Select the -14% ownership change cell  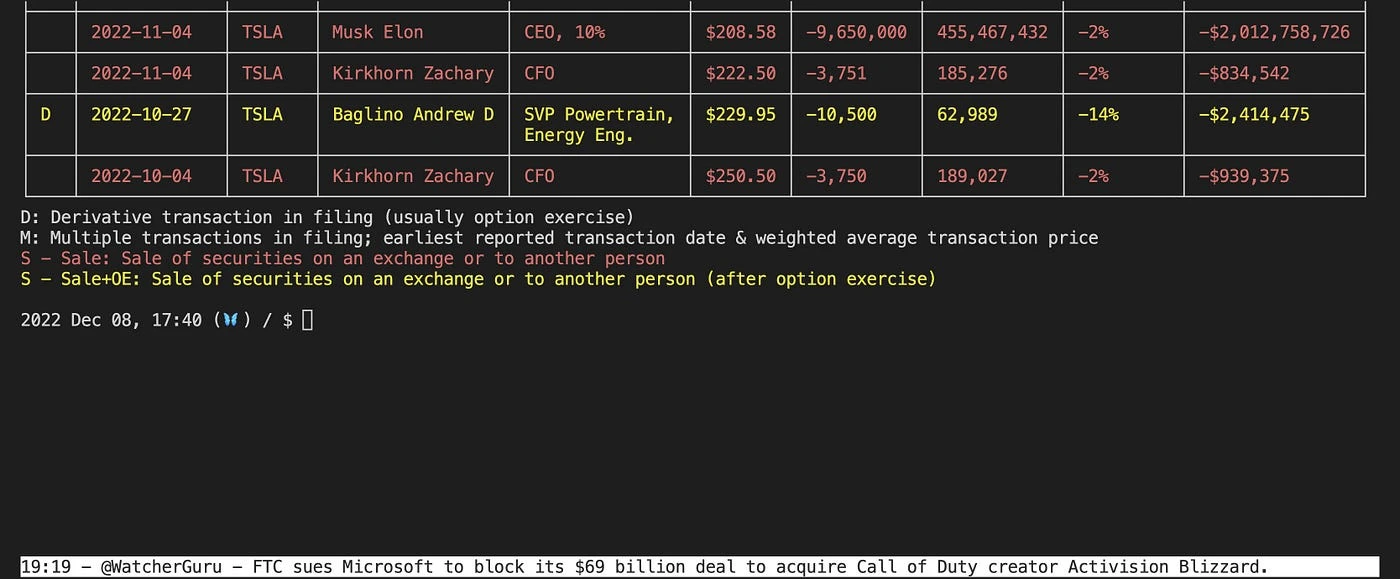click(x=1098, y=114)
